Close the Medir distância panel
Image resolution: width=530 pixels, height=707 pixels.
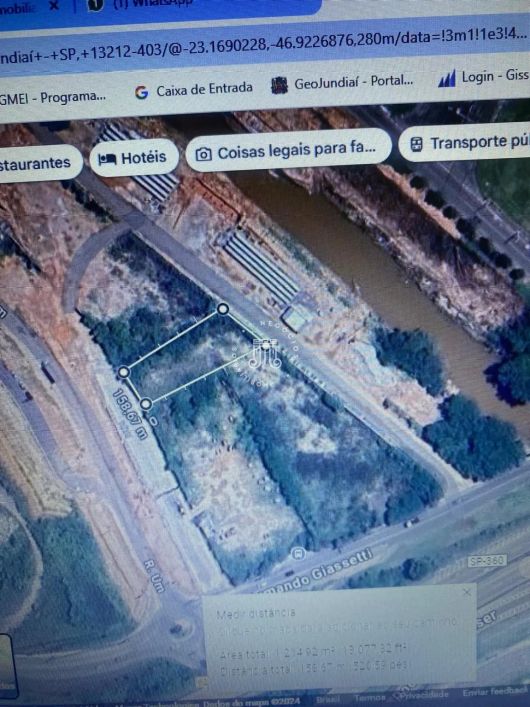467,592
